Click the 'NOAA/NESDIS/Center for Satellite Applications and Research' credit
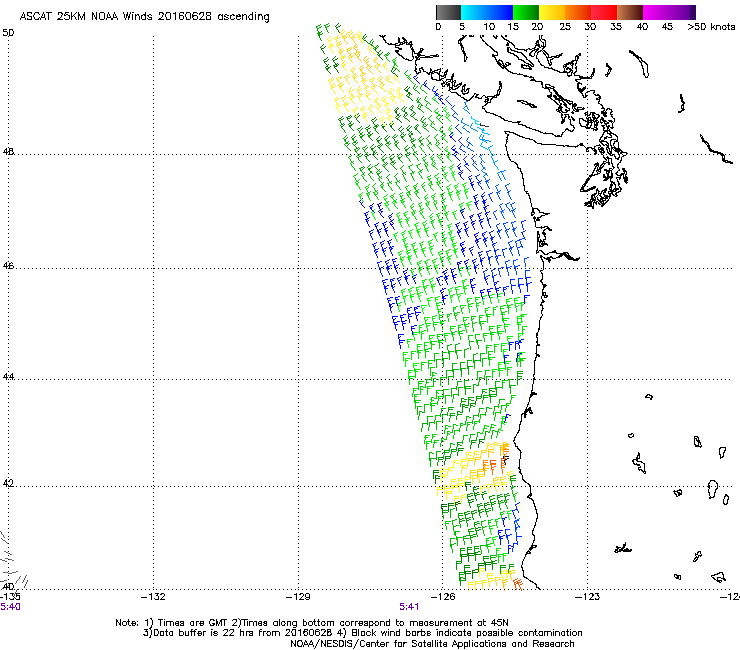Image resolution: width=740 pixels, height=650 pixels. 432,644
